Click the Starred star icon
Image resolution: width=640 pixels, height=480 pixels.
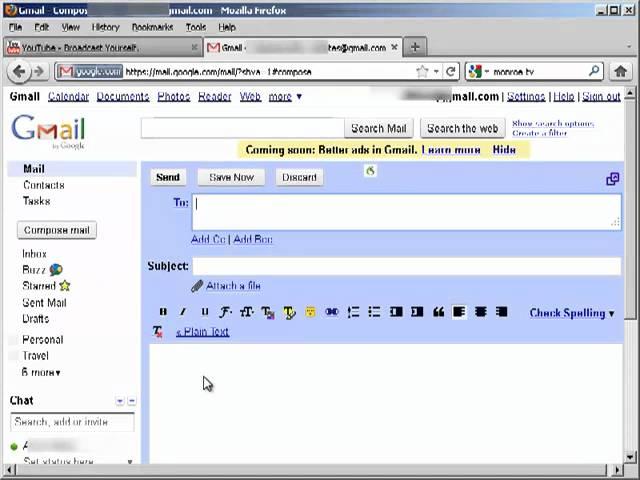tap(65, 286)
